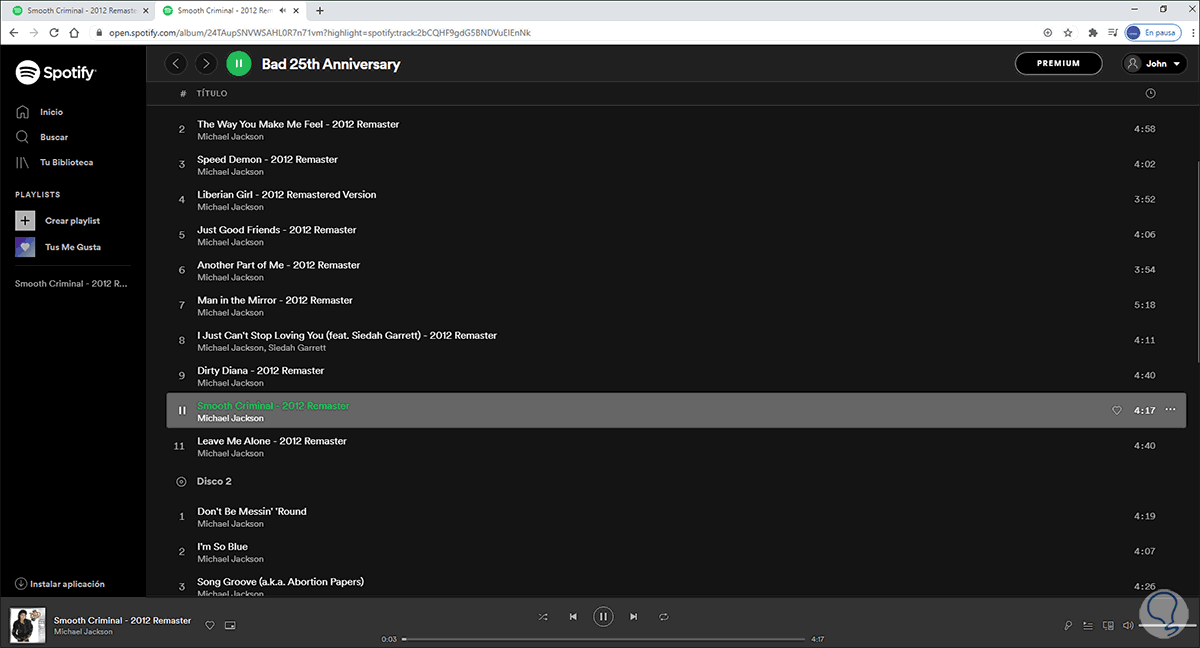Viewport: 1200px width, 648px height.
Task: Open the connect to a device icon
Action: 1108,626
